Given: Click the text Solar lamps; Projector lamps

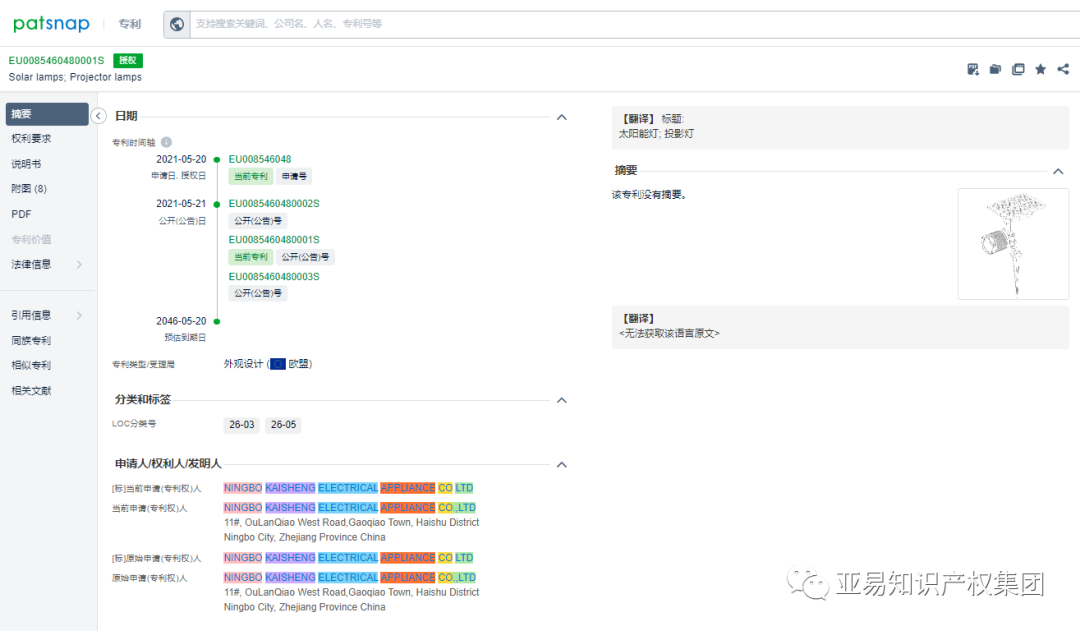Looking at the screenshot, I should tap(75, 77).
